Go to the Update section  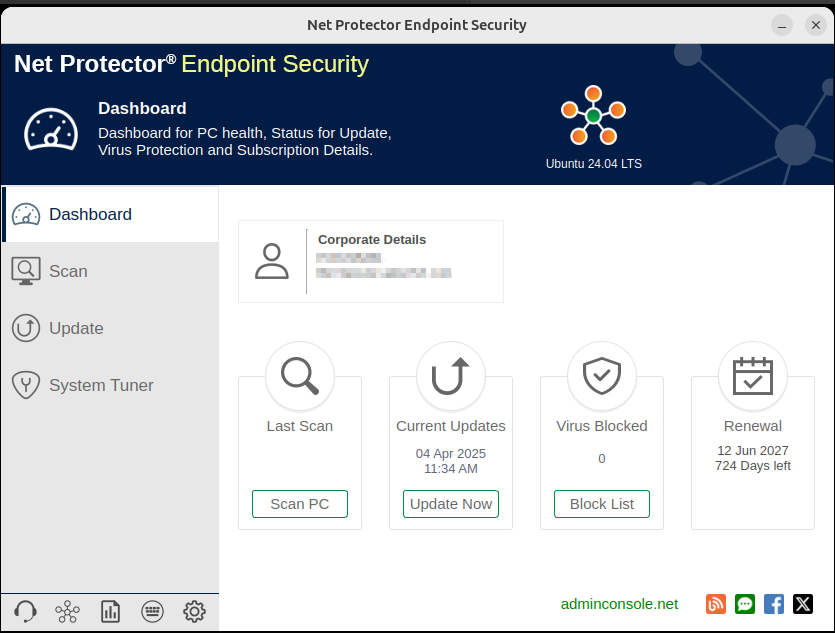pyautogui.click(x=76, y=328)
